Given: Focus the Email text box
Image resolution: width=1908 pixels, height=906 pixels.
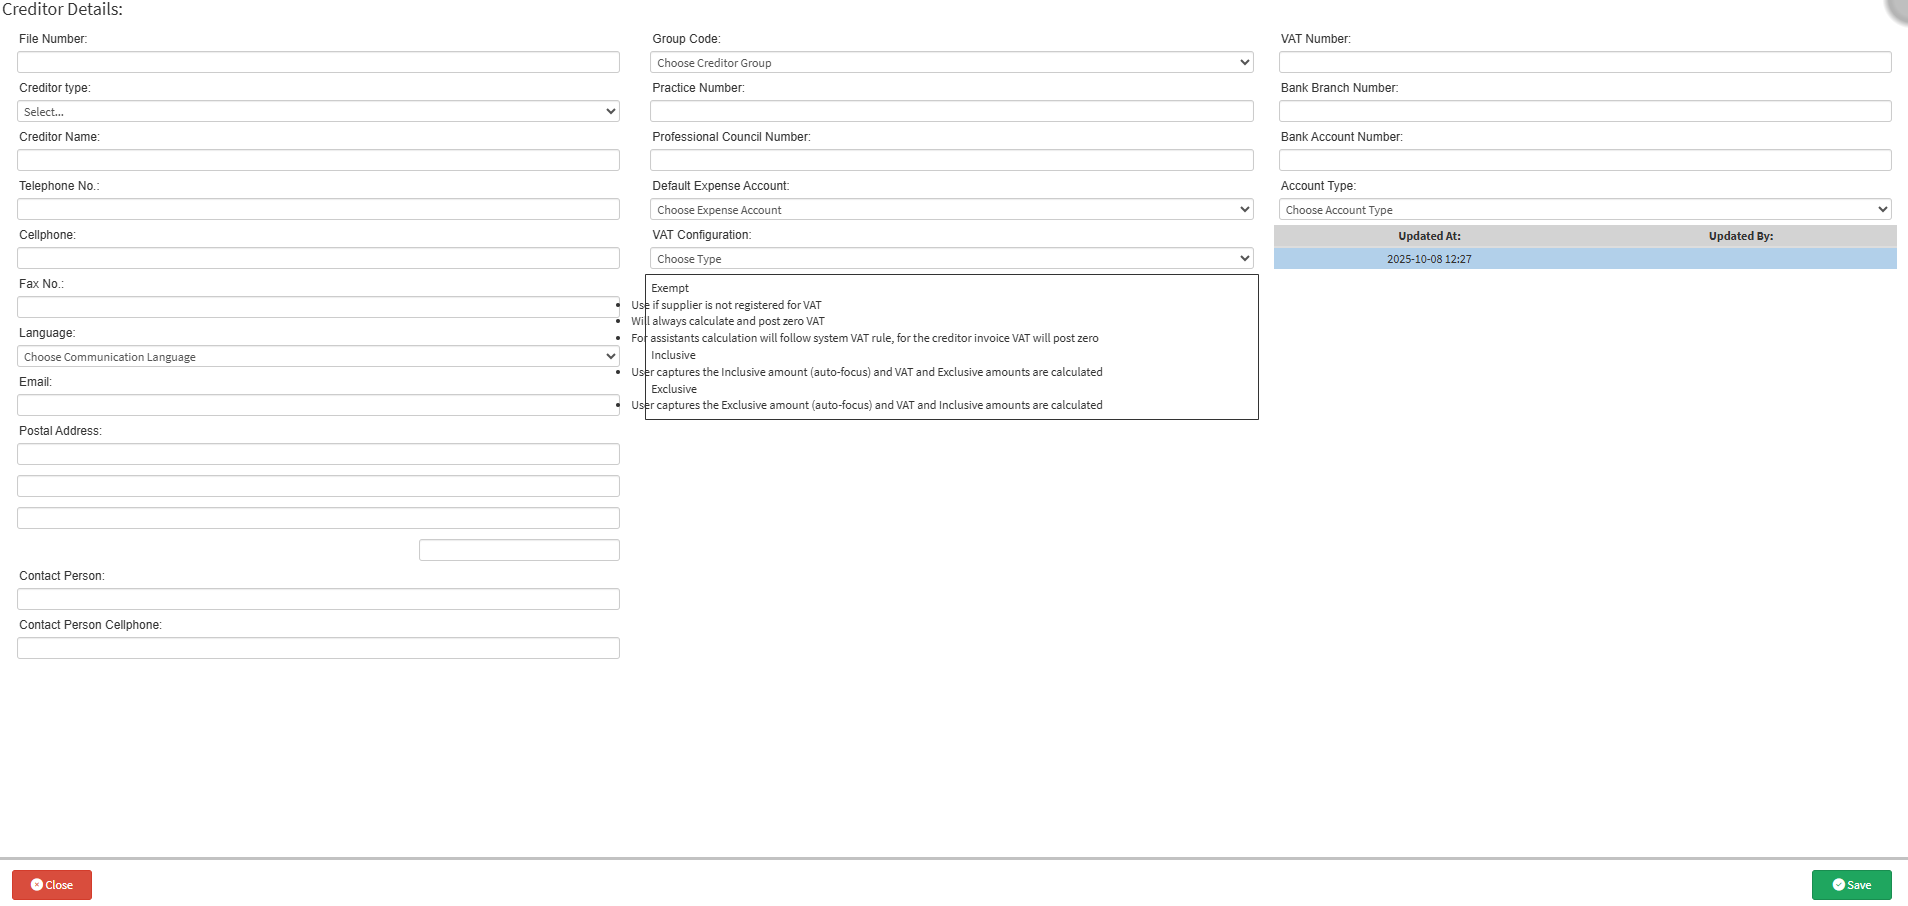Looking at the screenshot, I should (318, 405).
